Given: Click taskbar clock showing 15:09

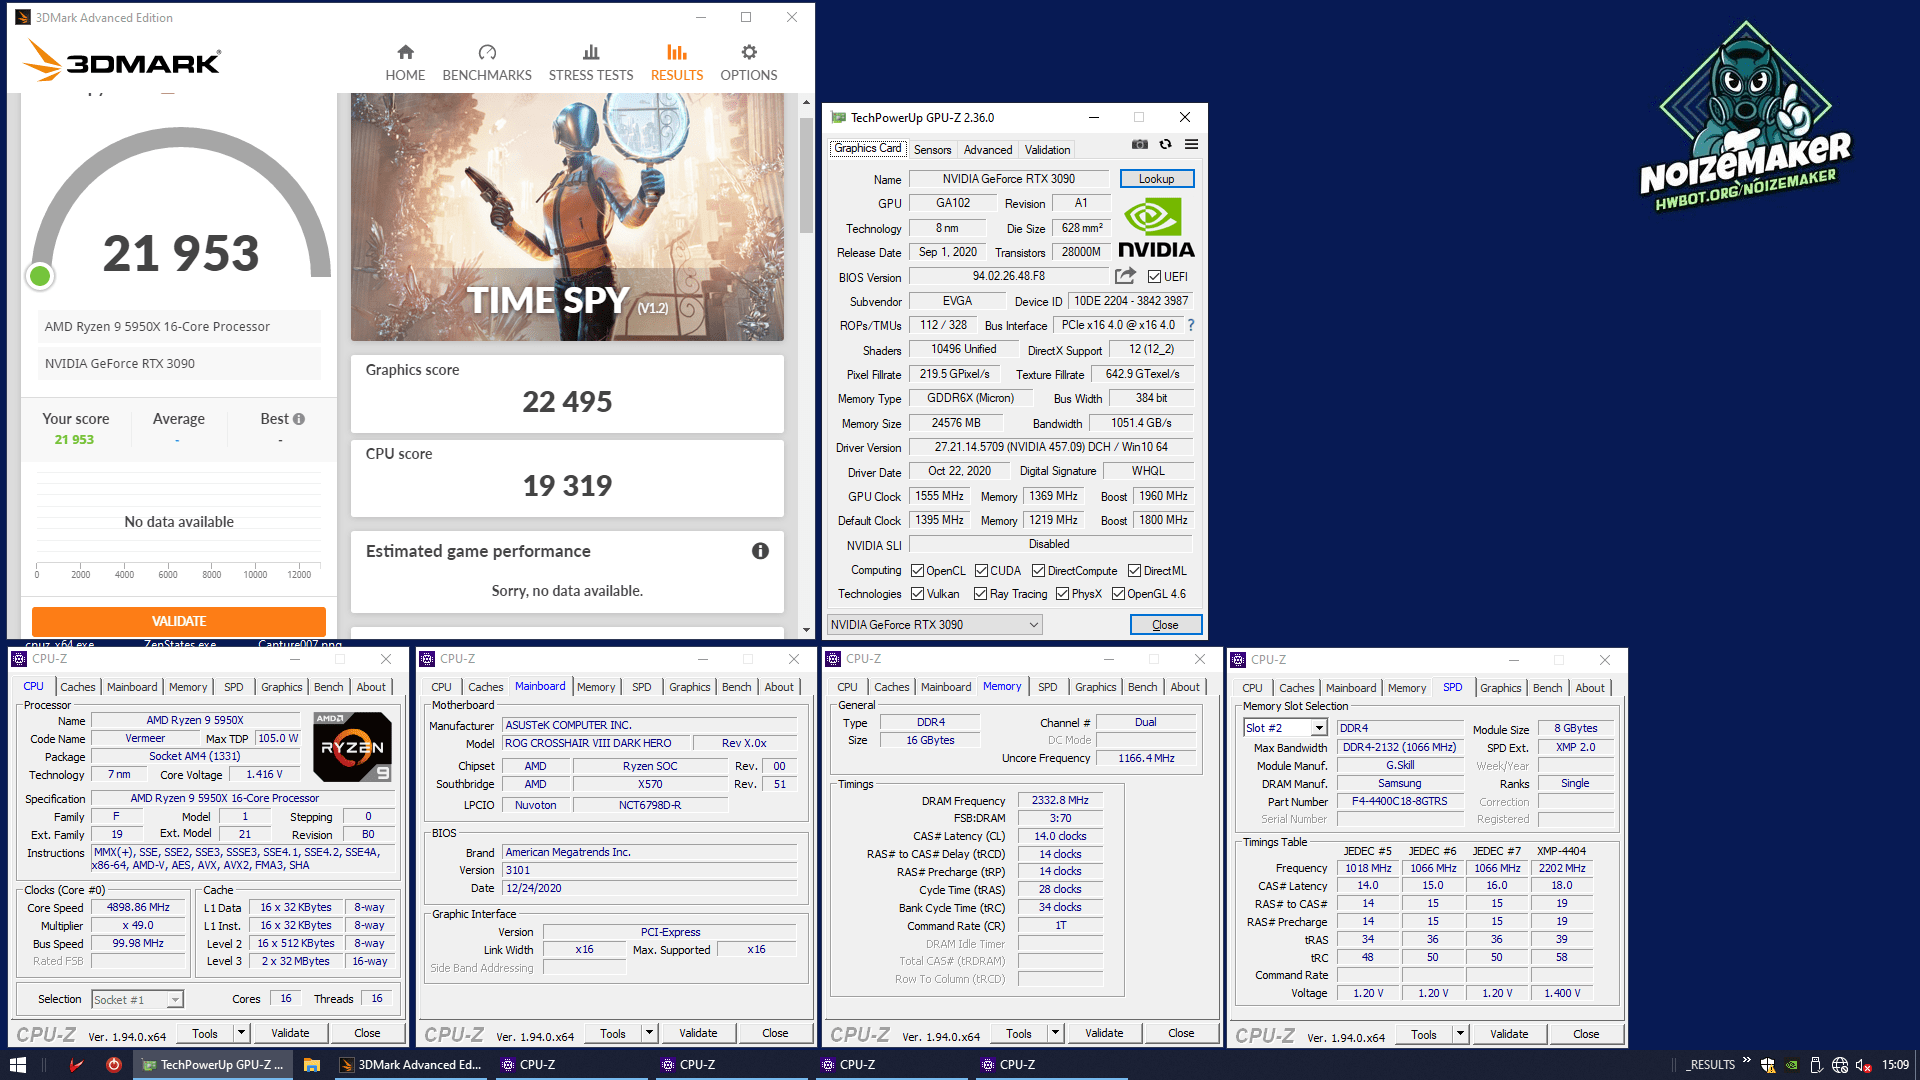Looking at the screenshot, I should click(1895, 1065).
